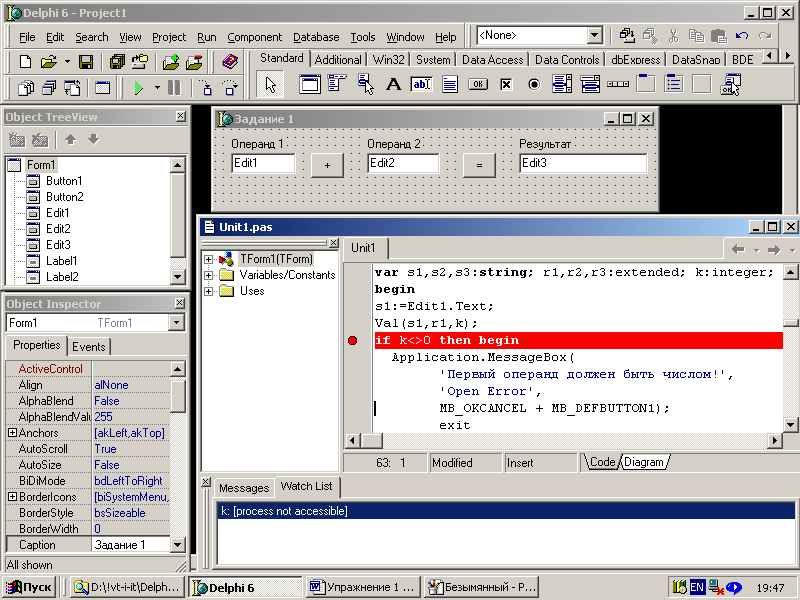Click Add file to project icon
This screenshot has width=800, height=600.
(x=171, y=62)
